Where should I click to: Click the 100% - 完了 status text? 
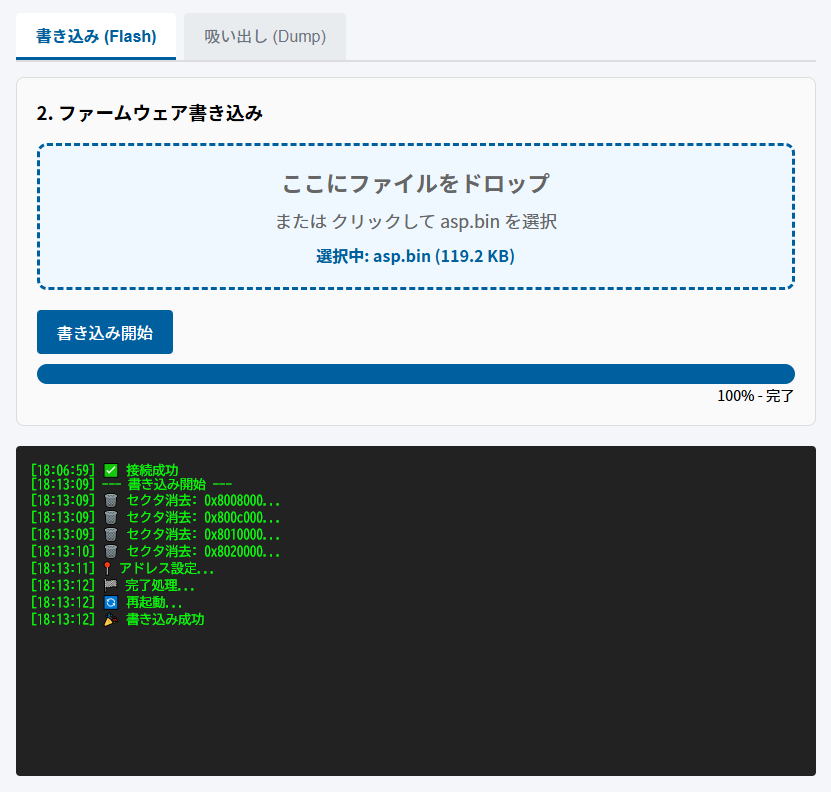[755, 395]
